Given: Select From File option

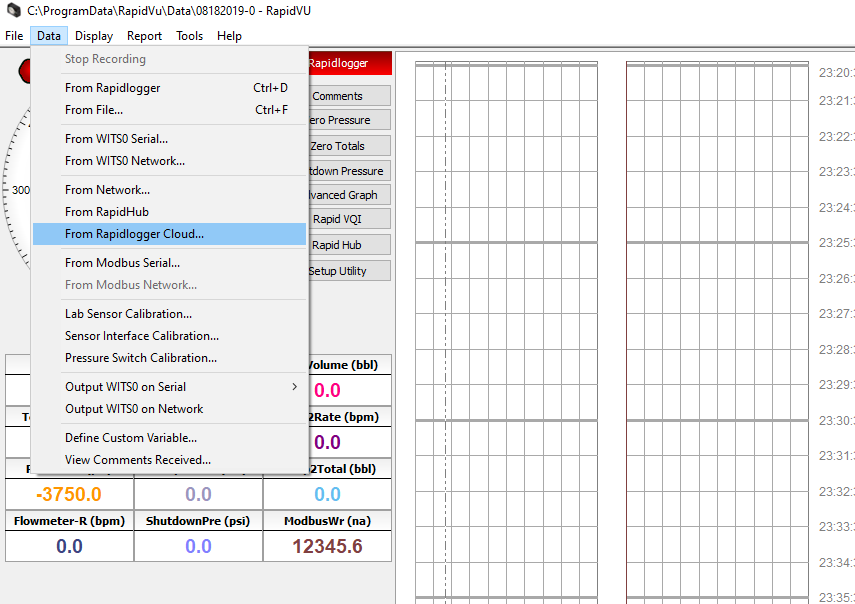Looking at the screenshot, I should pyautogui.click(x=94, y=110).
